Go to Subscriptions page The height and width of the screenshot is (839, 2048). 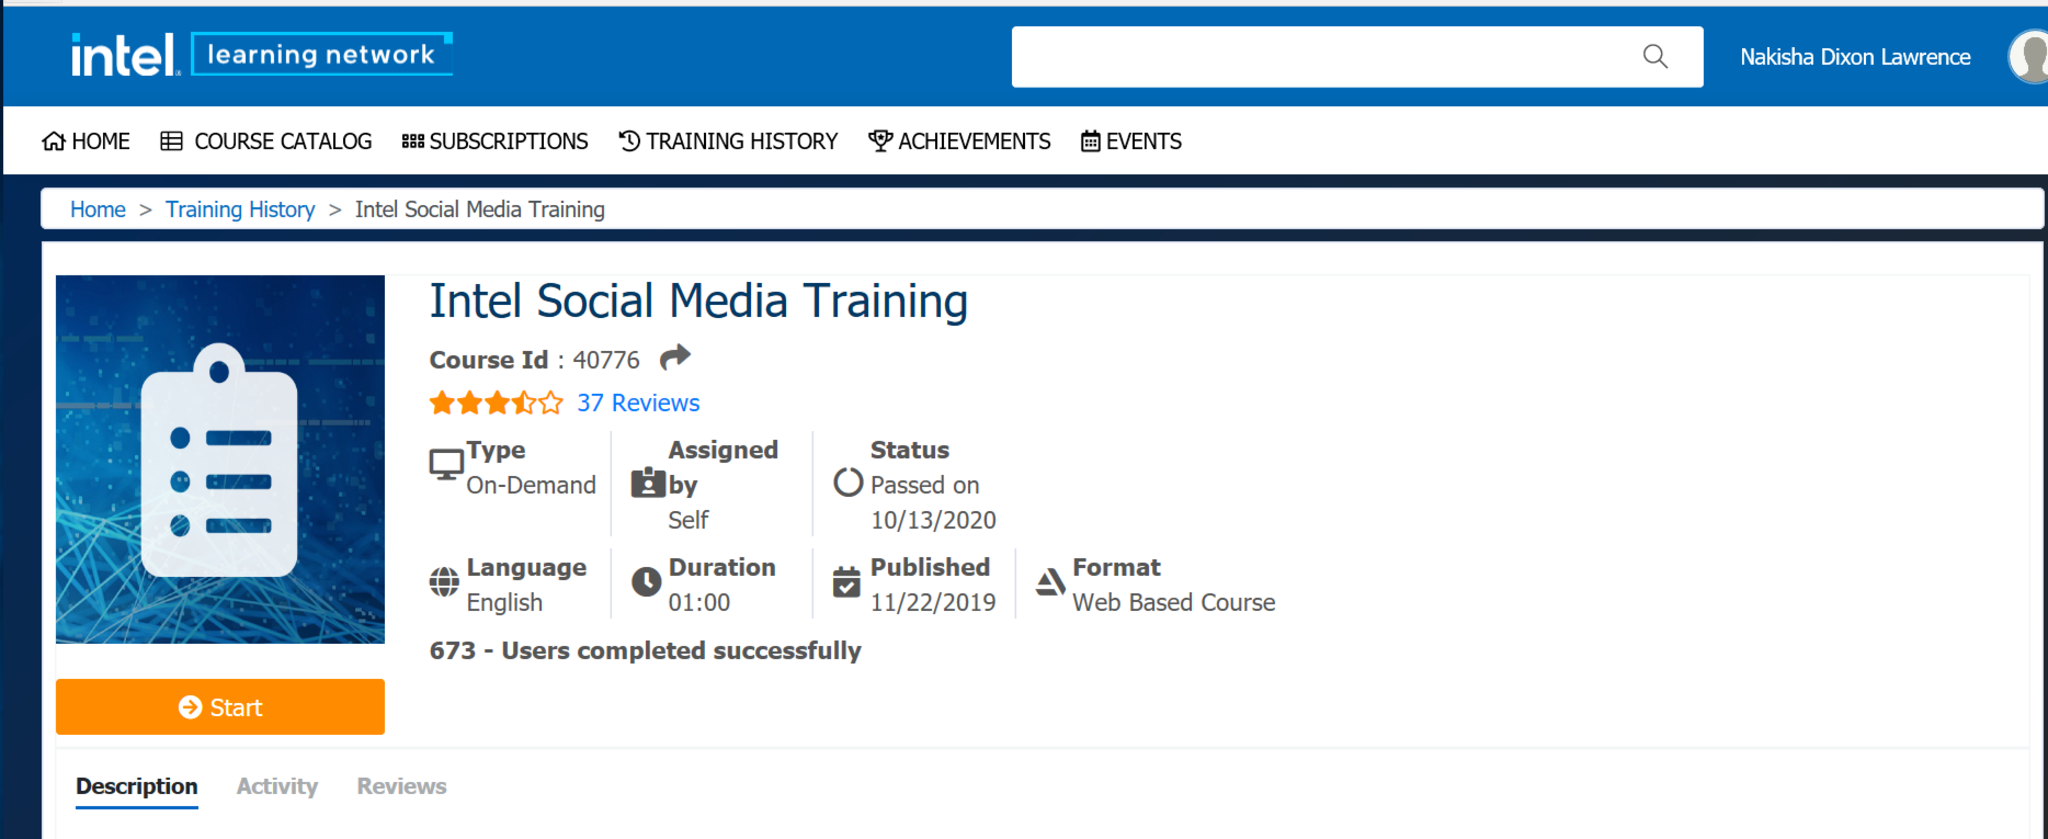pos(495,141)
